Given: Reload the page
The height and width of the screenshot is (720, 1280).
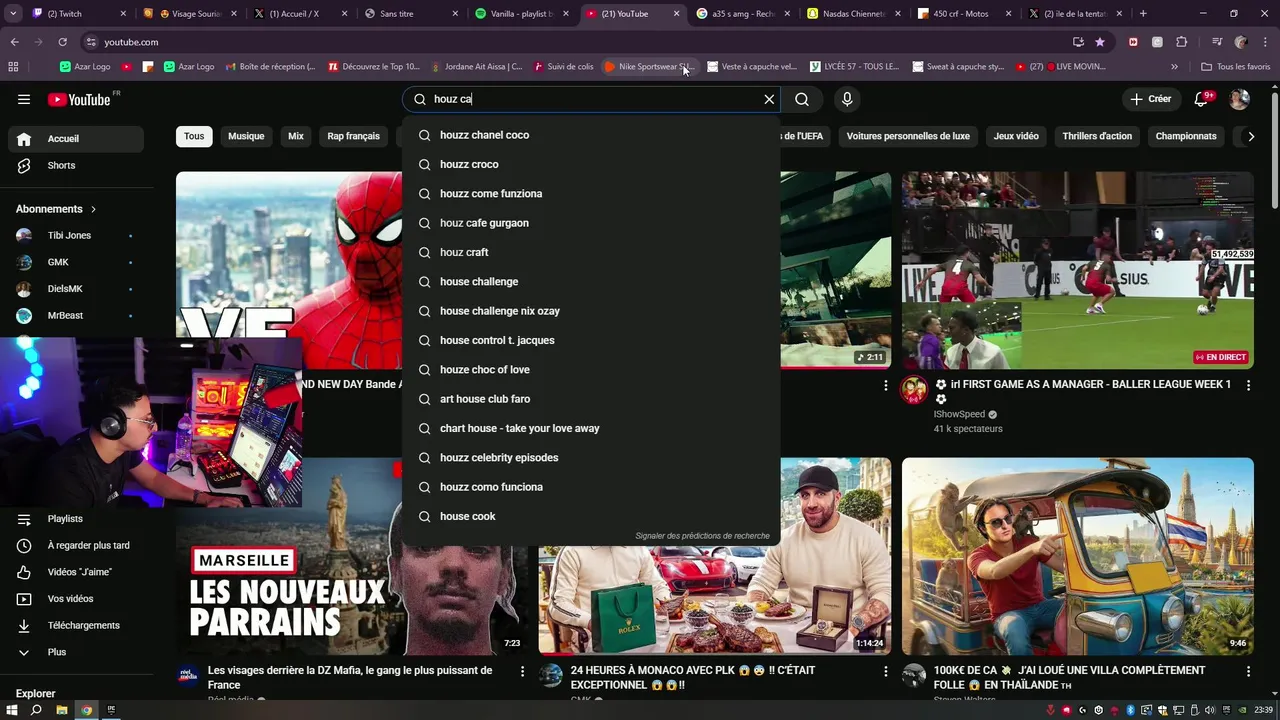Looking at the screenshot, I should [x=62, y=42].
